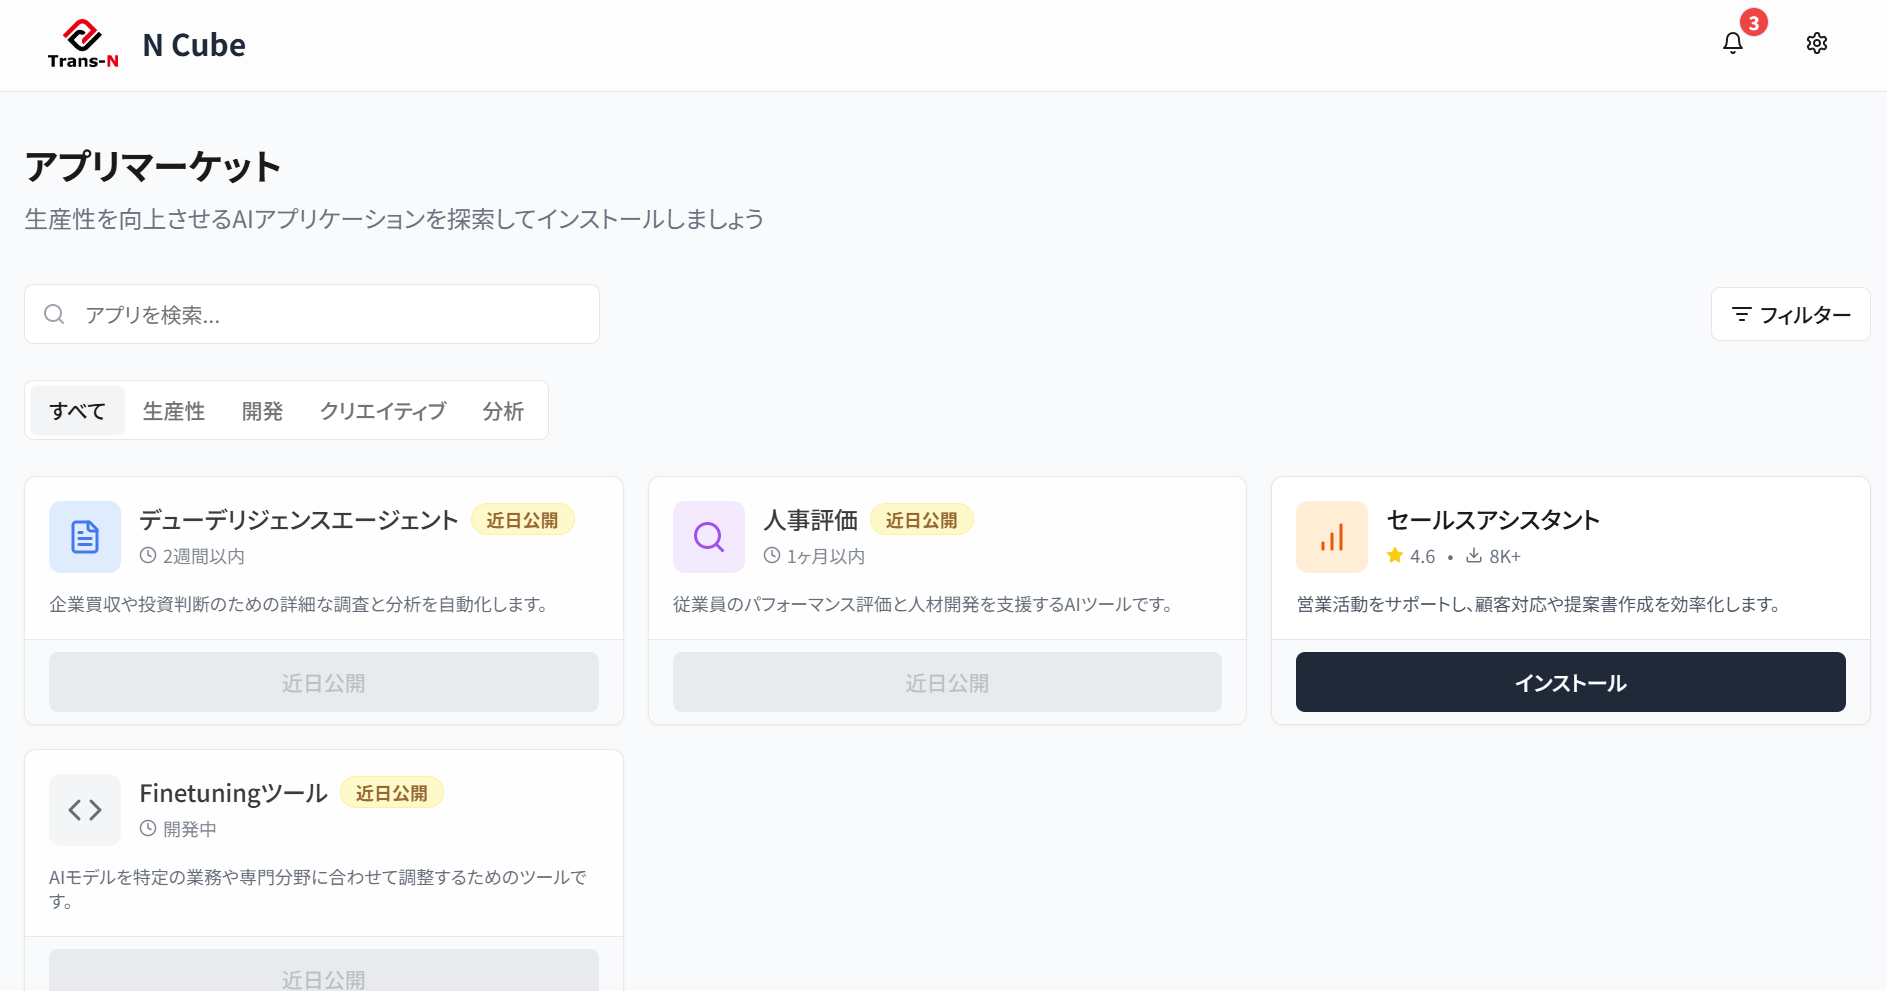Click the 人事評価 magnifier app icon
This screenshot has height=991, width=1887.
[708, 537]
